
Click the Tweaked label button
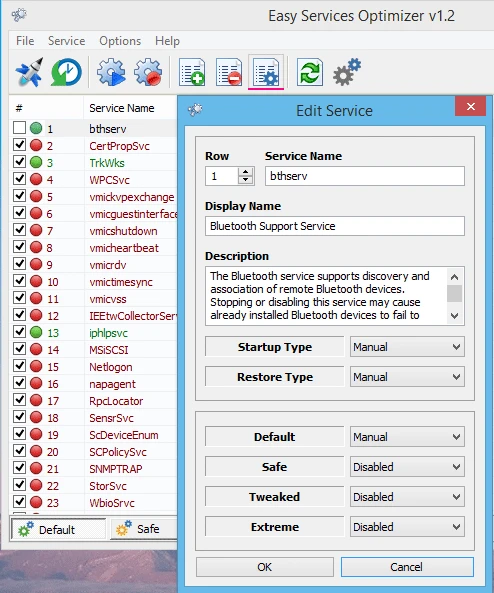(275, 497)
